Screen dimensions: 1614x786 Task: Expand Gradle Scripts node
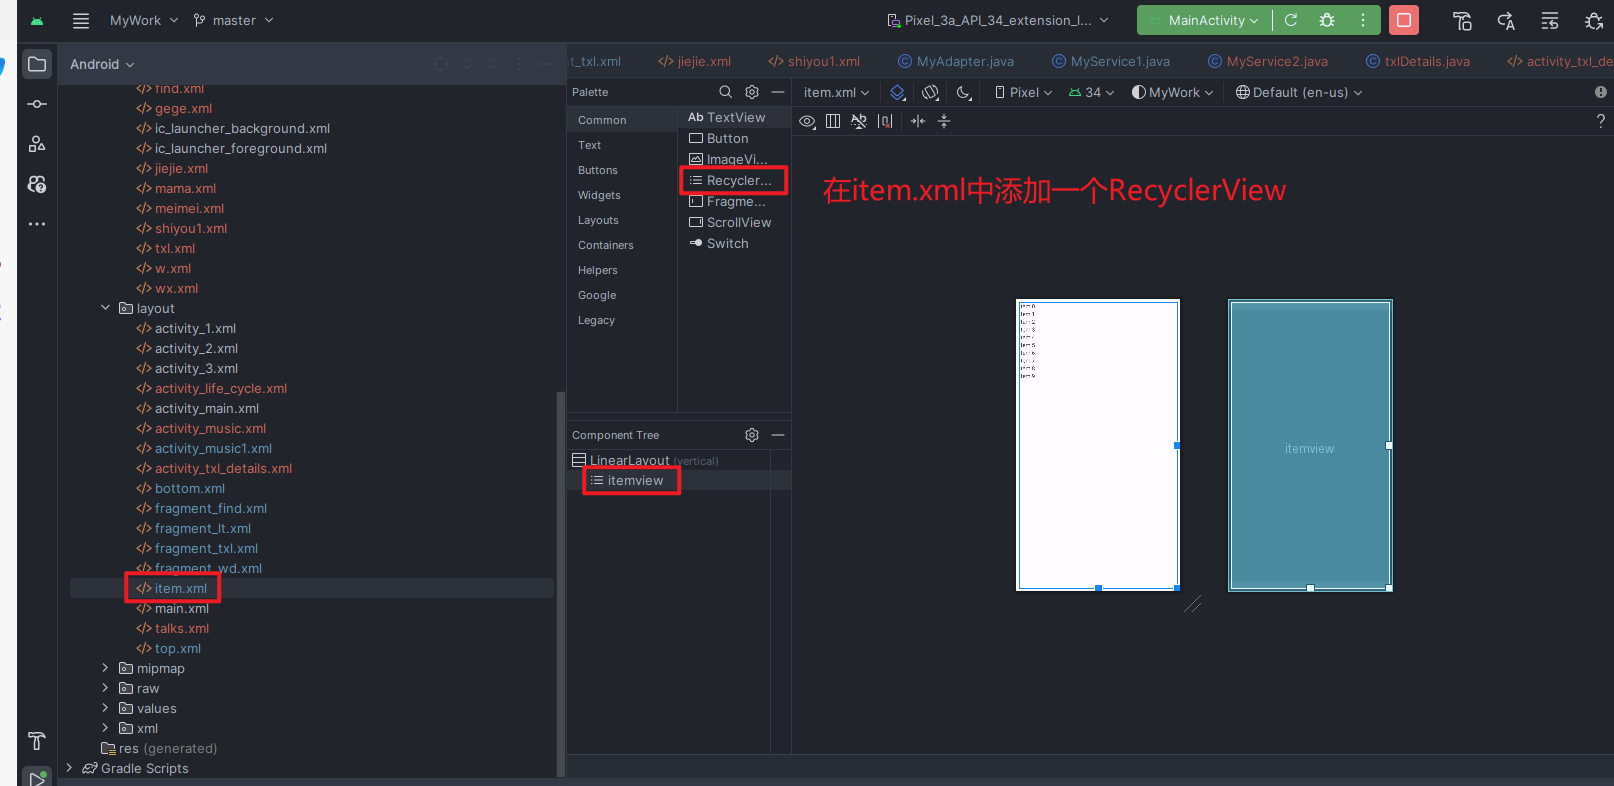pos(69,768)
